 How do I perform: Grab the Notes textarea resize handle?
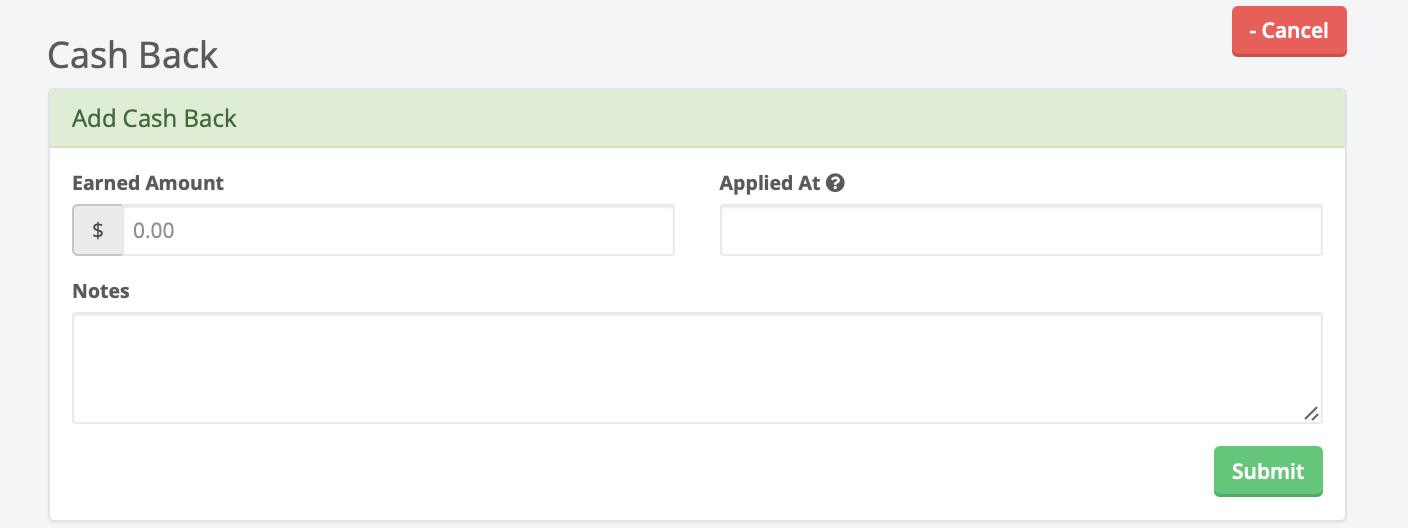click(x=1311, y=412)
